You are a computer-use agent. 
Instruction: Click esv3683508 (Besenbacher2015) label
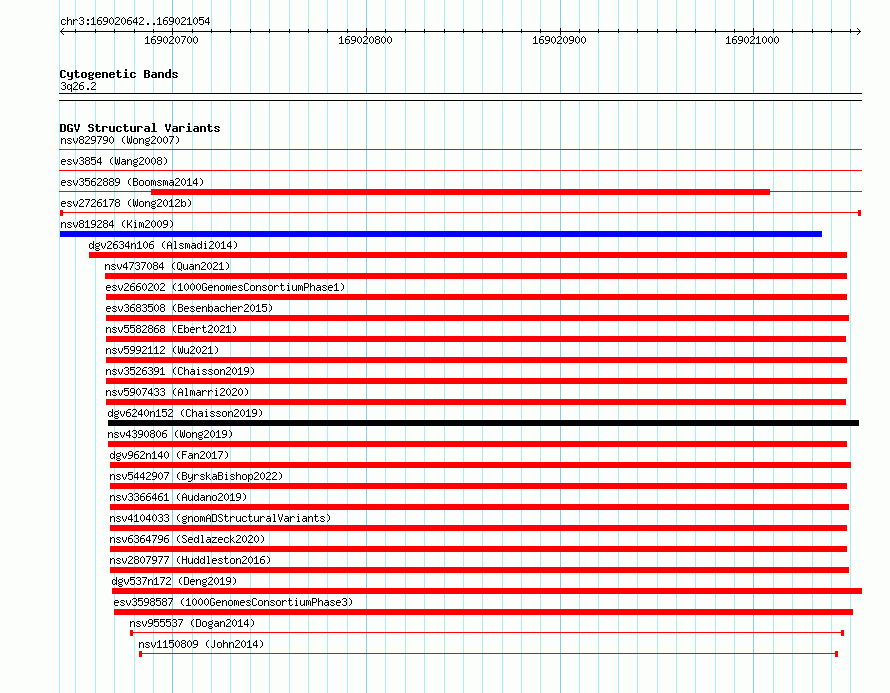pos(189,308)
